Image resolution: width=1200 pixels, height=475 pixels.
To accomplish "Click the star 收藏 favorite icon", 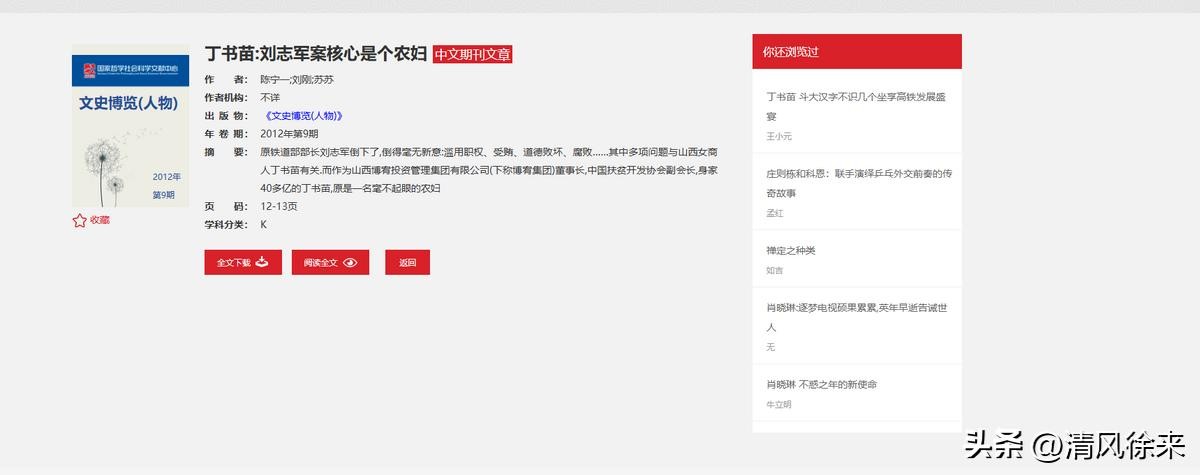I will (79, 220).
